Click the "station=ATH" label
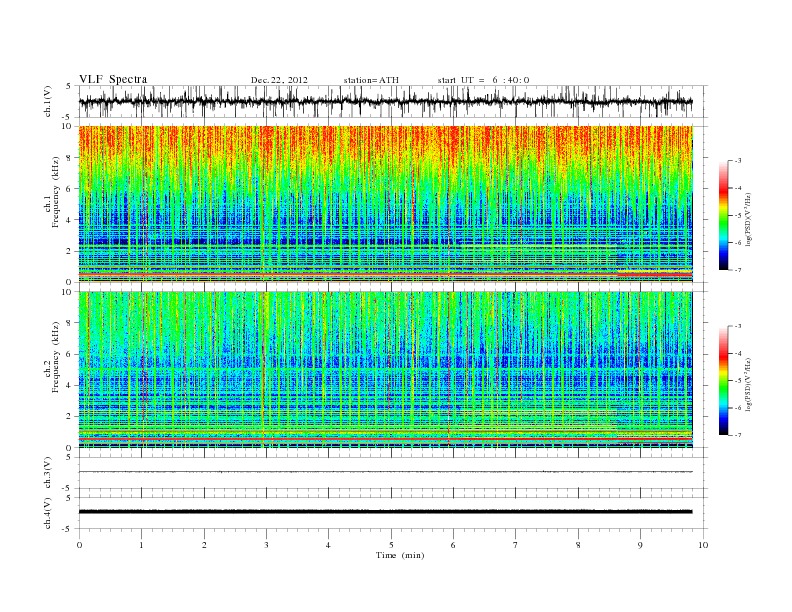The height and width of the screenshot is (612, 792). 371,80
